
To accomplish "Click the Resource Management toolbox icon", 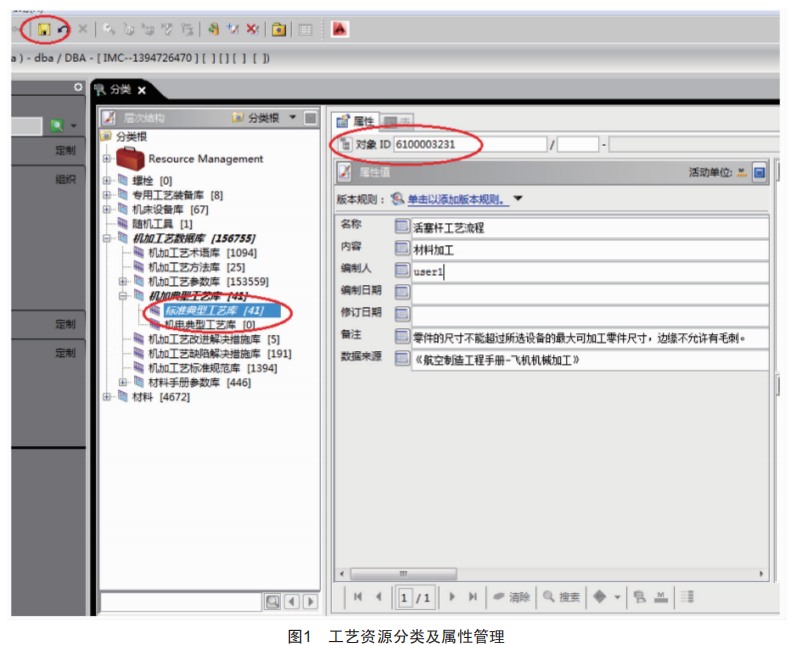I will tap(130, 158).
